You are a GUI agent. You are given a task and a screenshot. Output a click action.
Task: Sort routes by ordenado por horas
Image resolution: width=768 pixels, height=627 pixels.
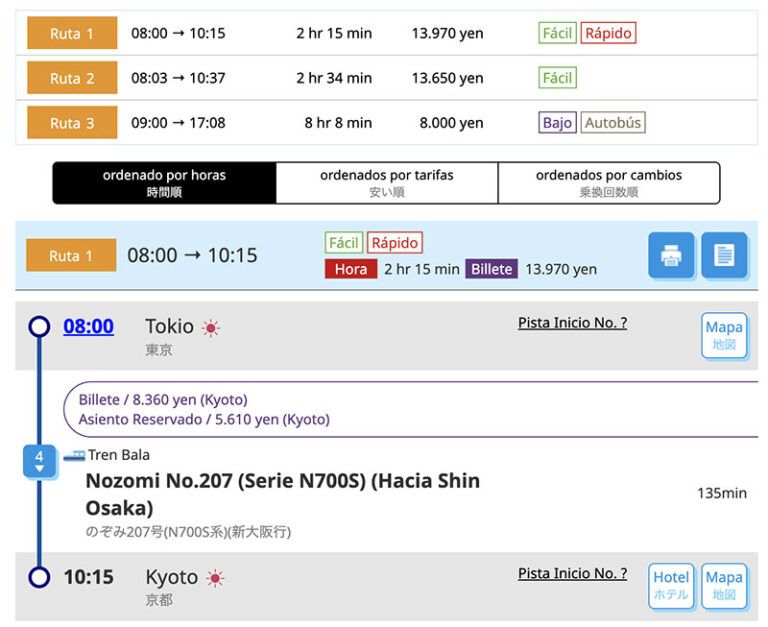[164, 183]
